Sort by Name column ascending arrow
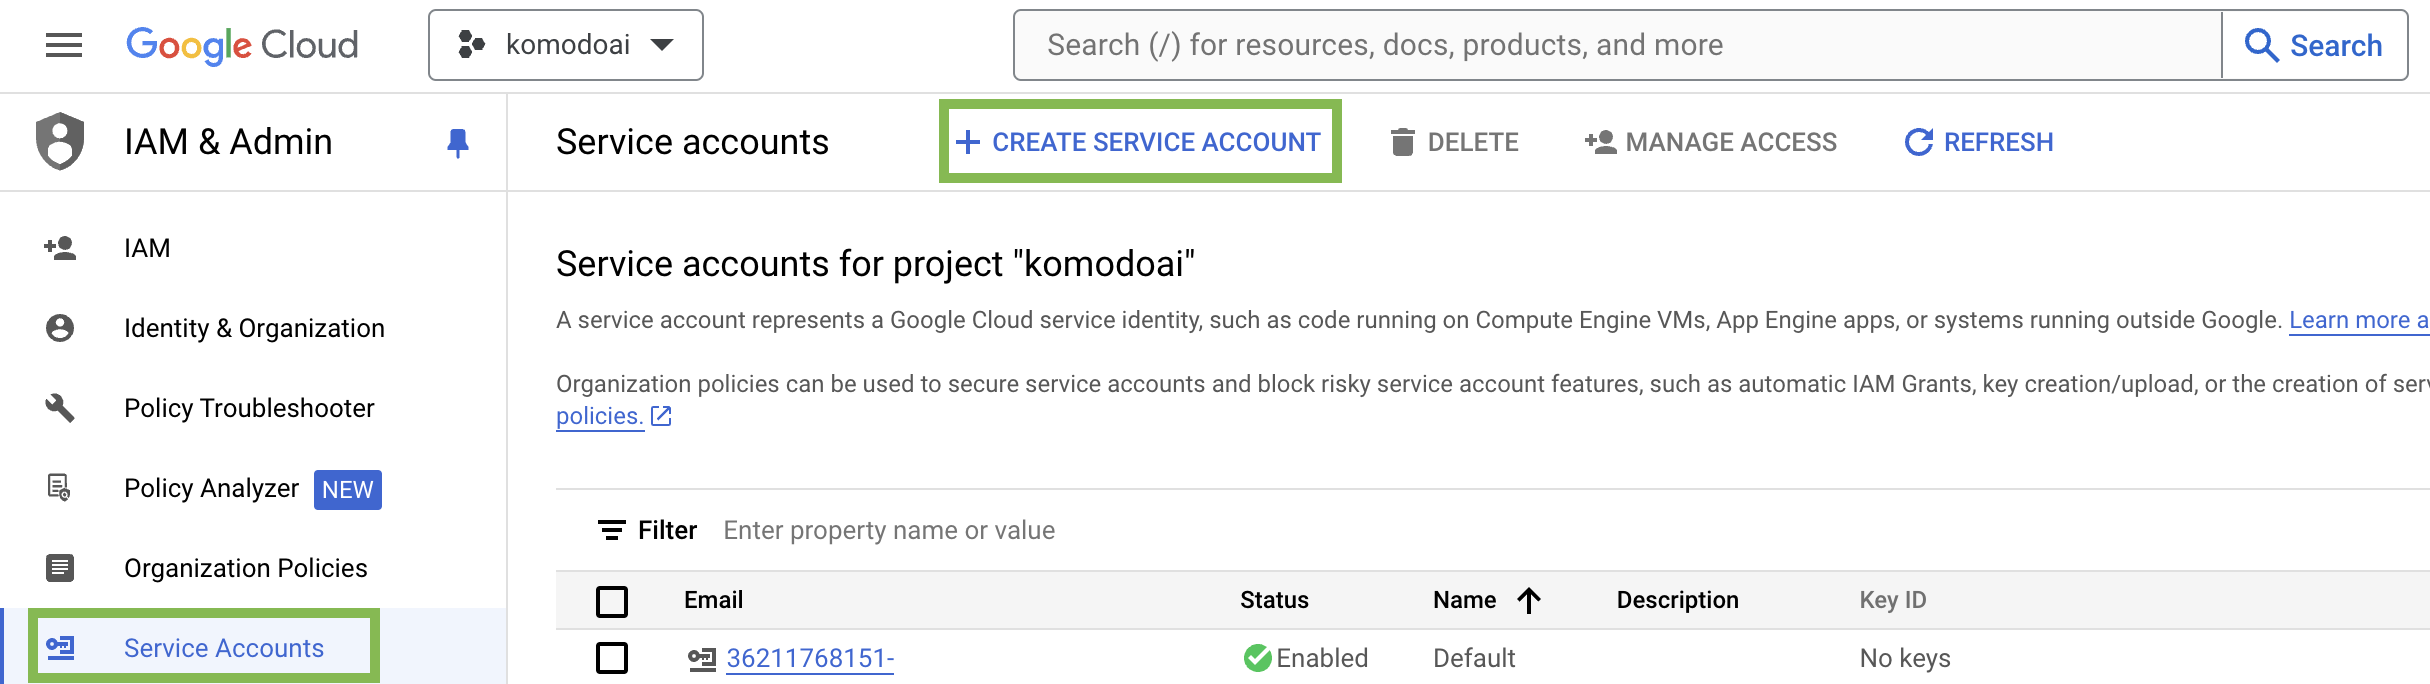 (1529, 600)
